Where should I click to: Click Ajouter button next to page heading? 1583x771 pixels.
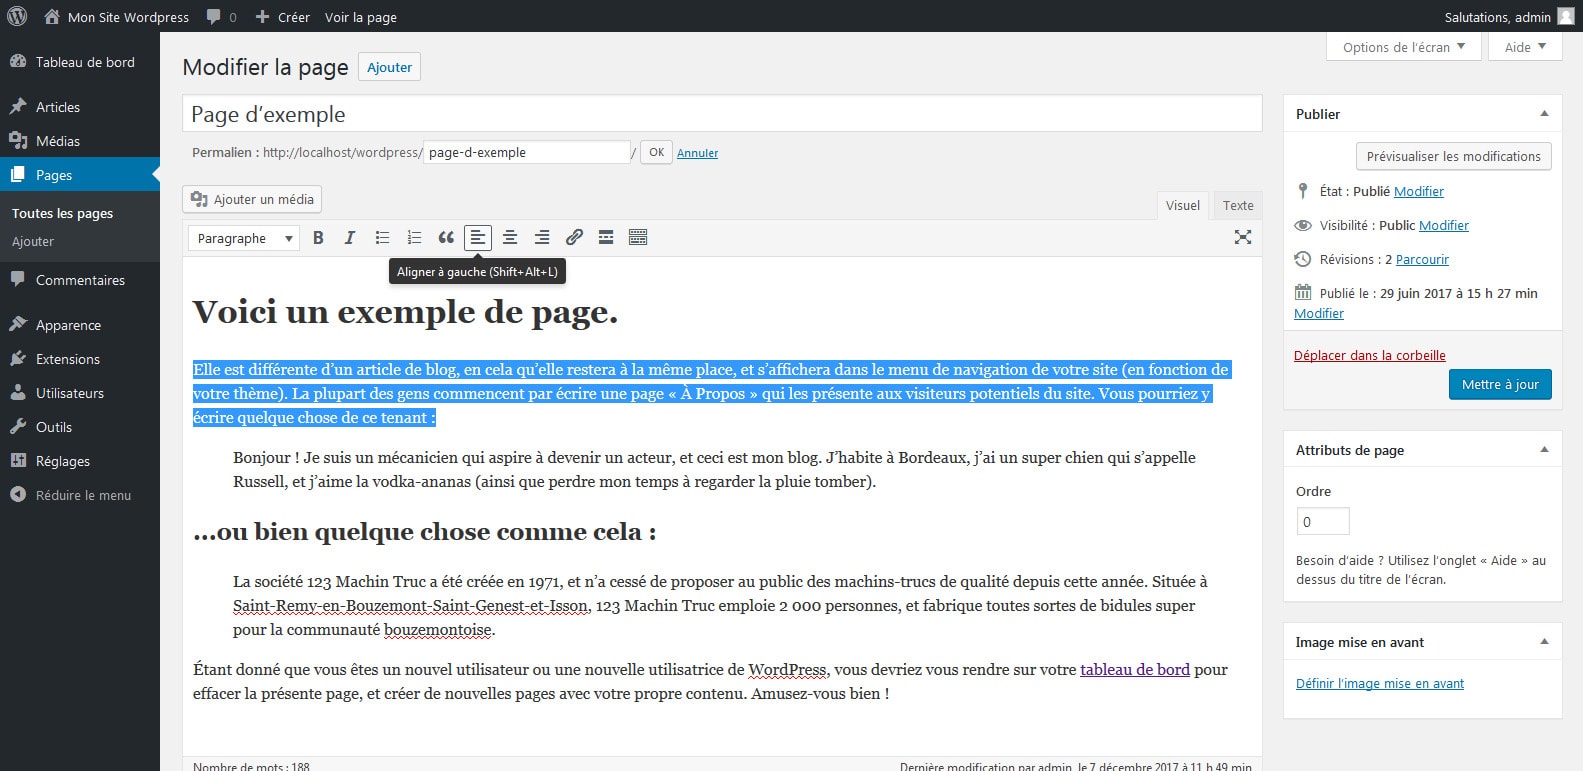[389, 67]
